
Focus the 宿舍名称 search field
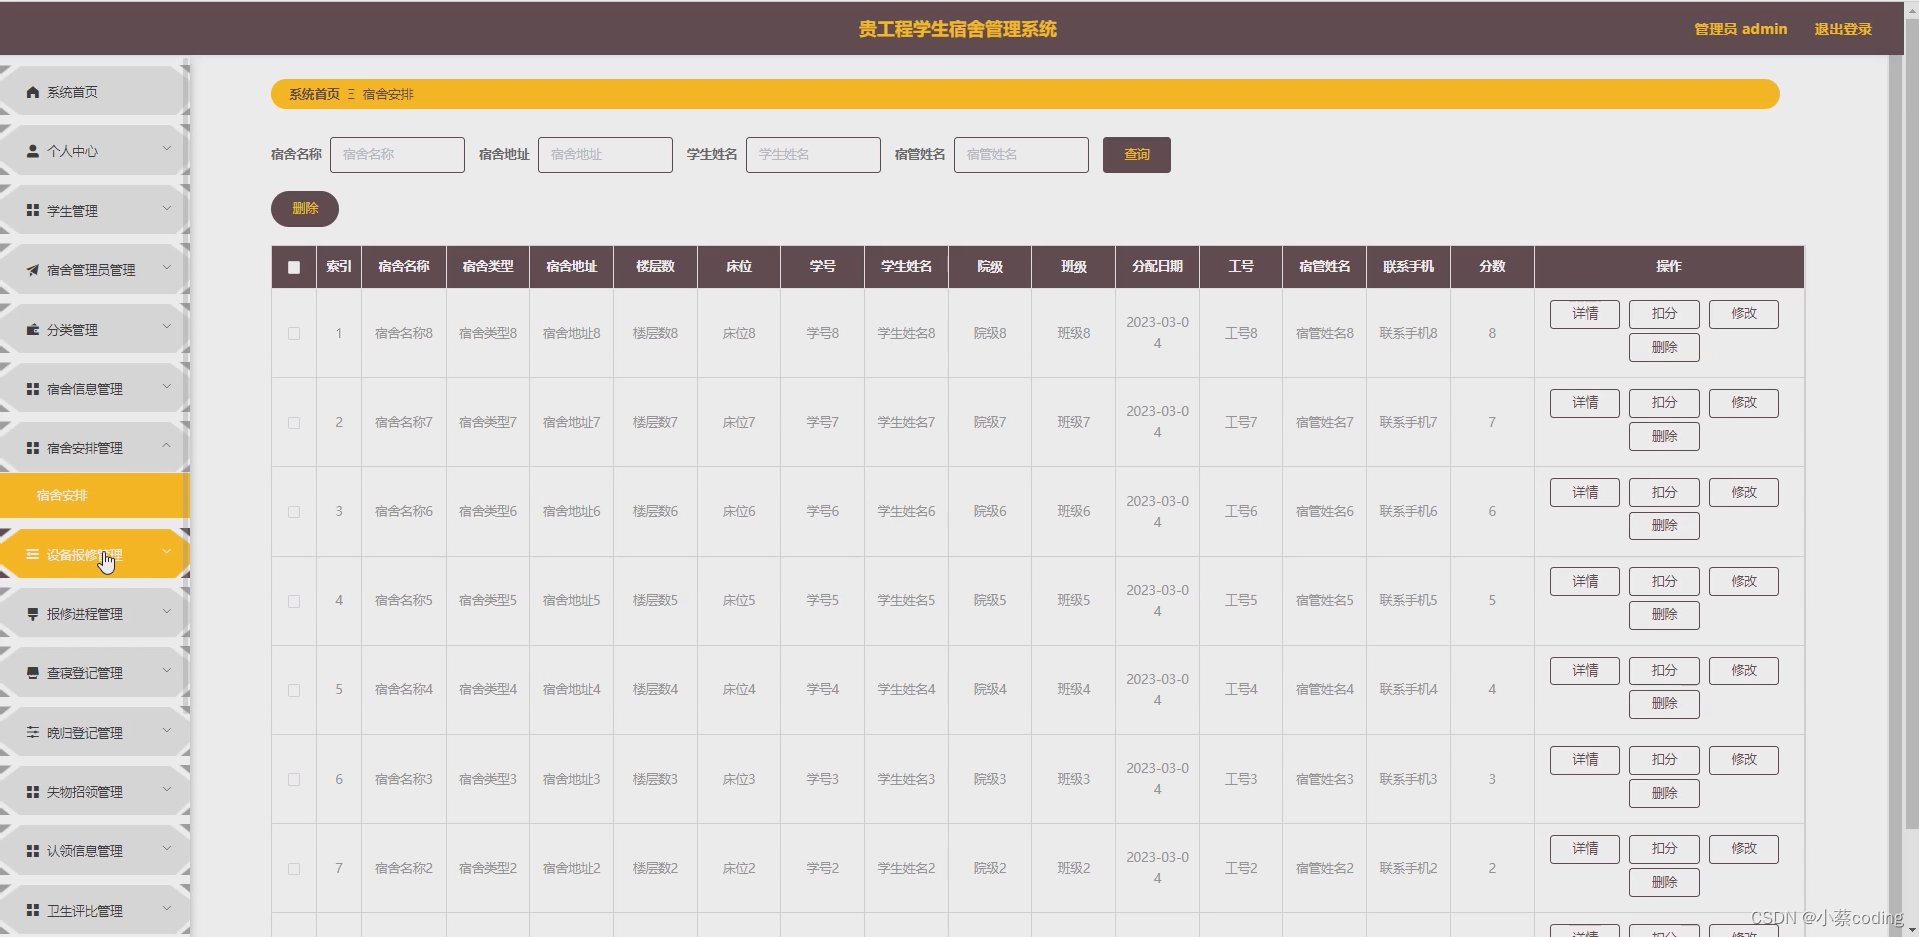click(397, 155)
